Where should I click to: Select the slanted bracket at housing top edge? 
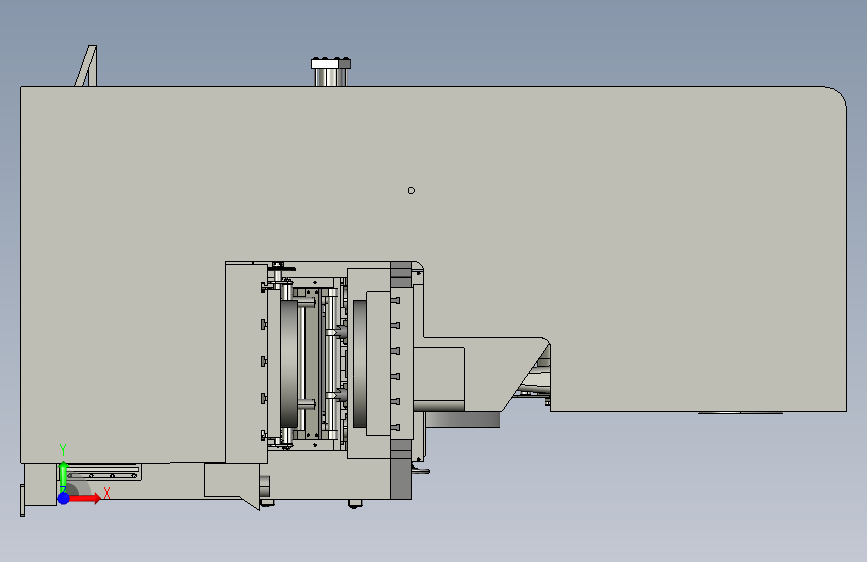(x=86, y=66)
